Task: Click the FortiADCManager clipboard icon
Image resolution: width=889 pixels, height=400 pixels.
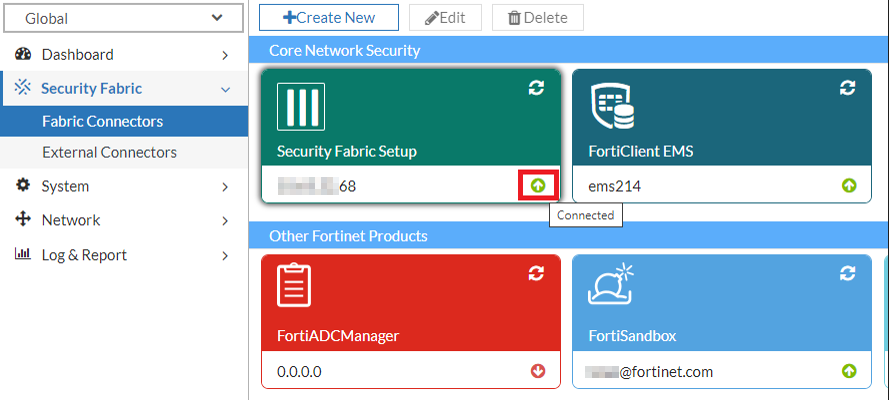Action: tap(294, 286)
